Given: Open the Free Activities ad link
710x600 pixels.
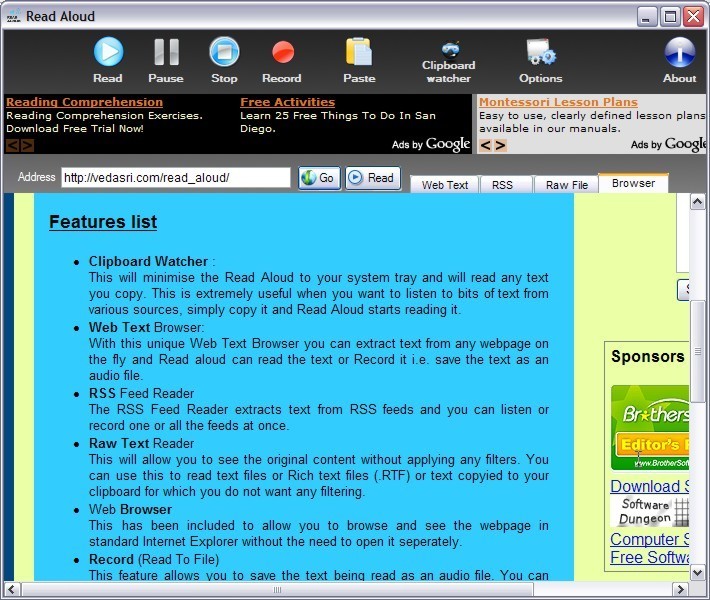Looking at the screenshot, I should [288, 102].
